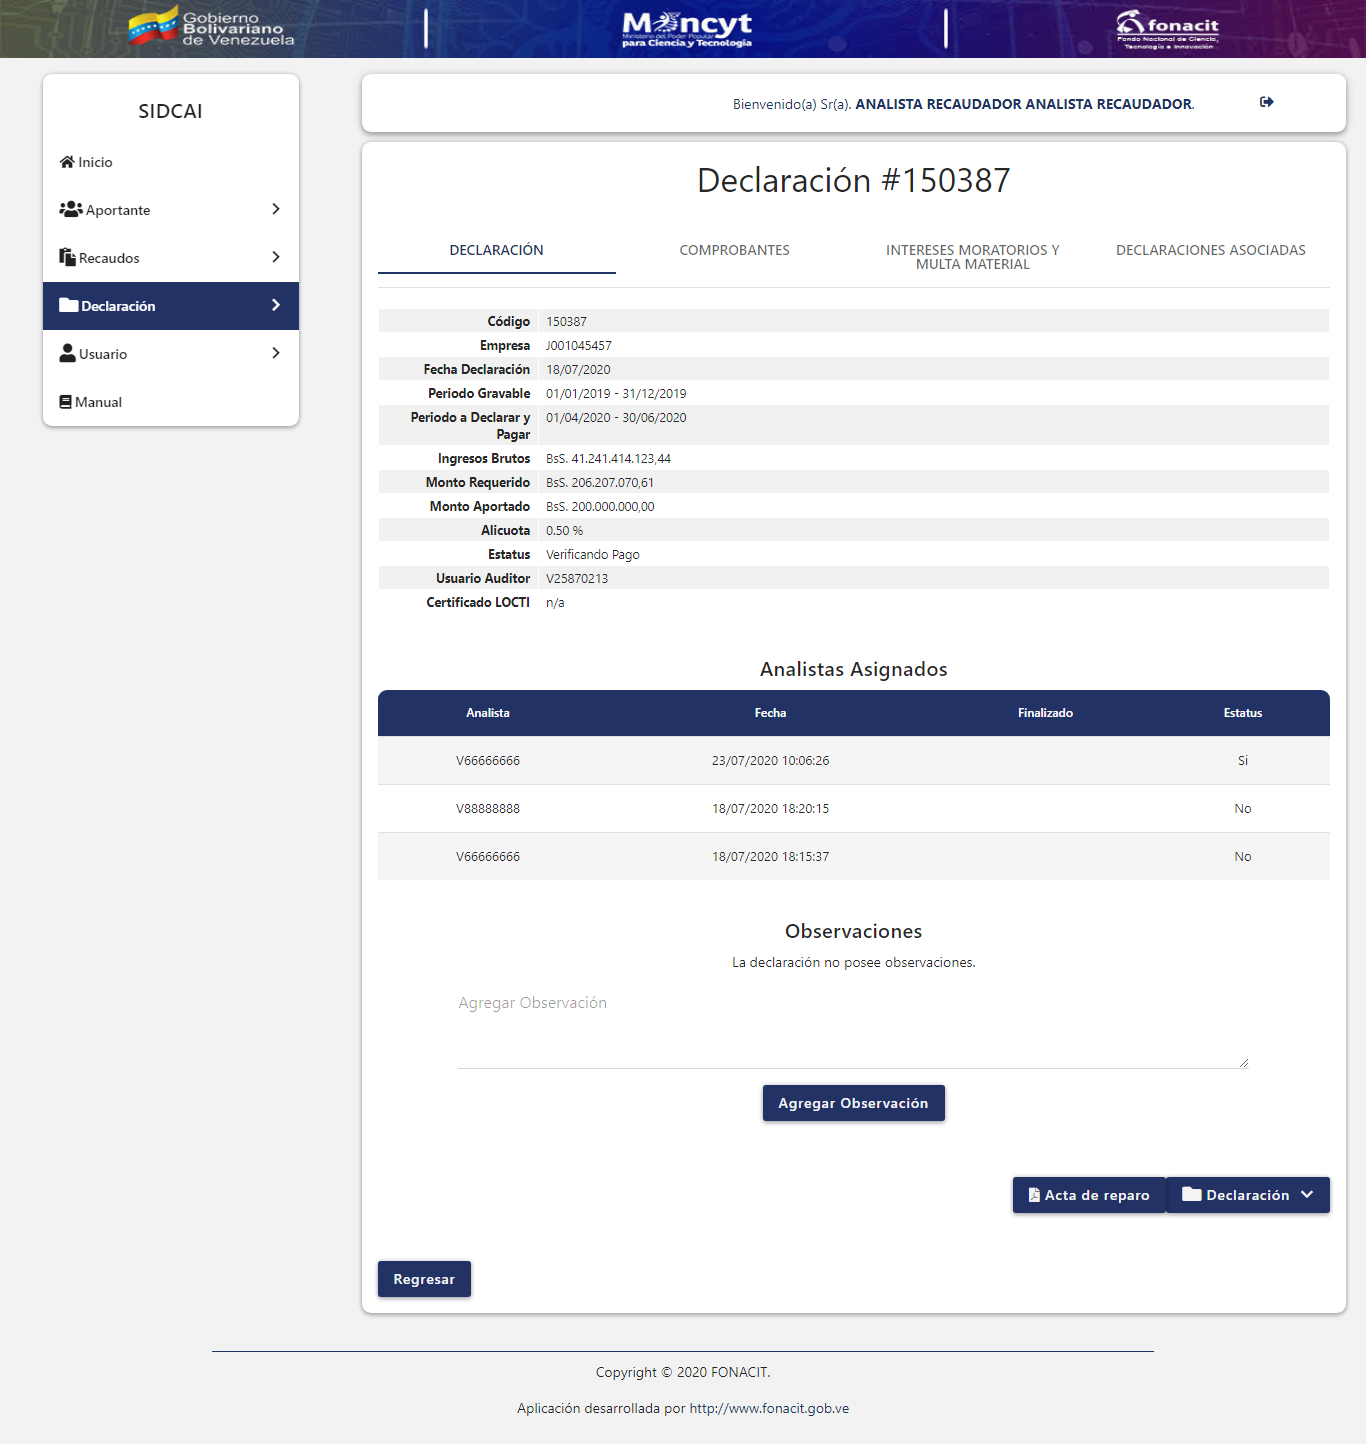Image resolution: width=1366 pixels, height=1444 pixels.
Task: Click the Aportante group icon
Action: pos(70,210)
